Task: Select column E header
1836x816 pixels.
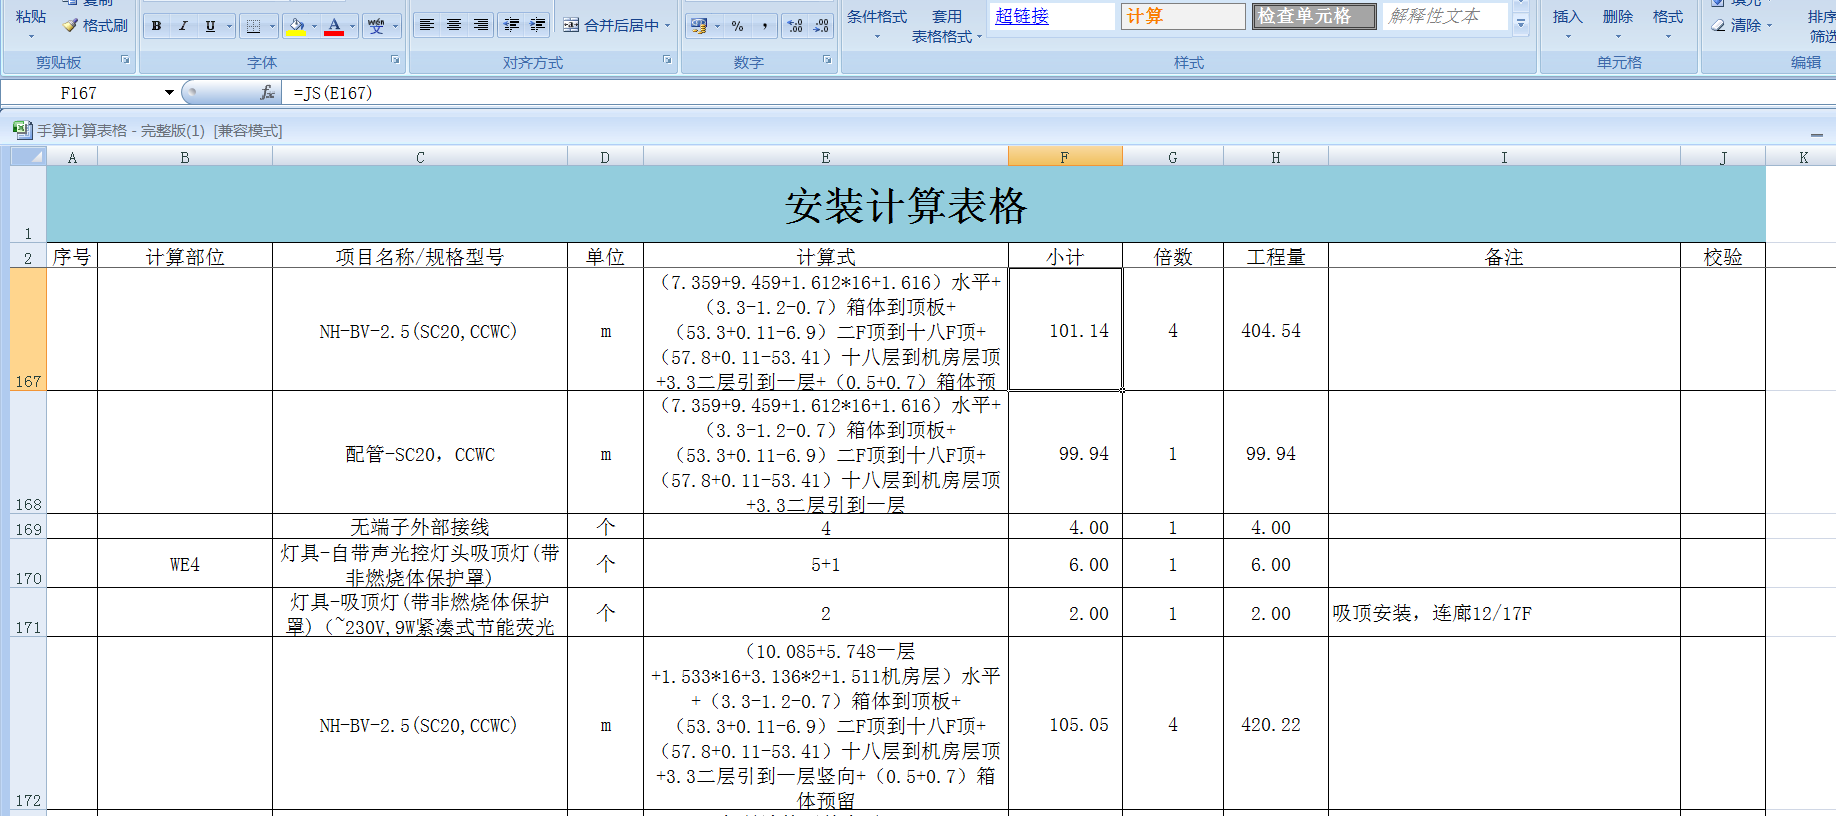Action: 826,157
